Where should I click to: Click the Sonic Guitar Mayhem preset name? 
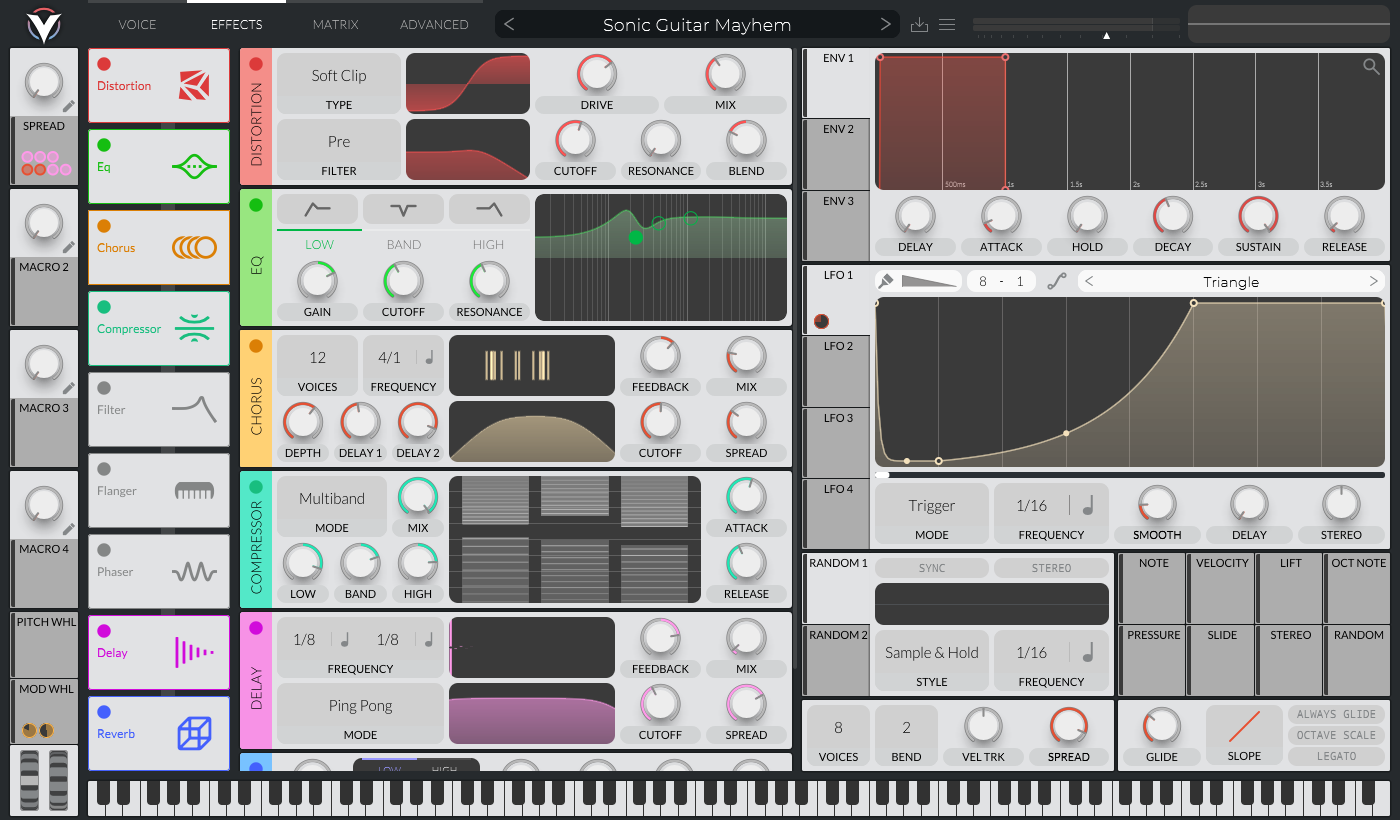(x=697, y=25)
